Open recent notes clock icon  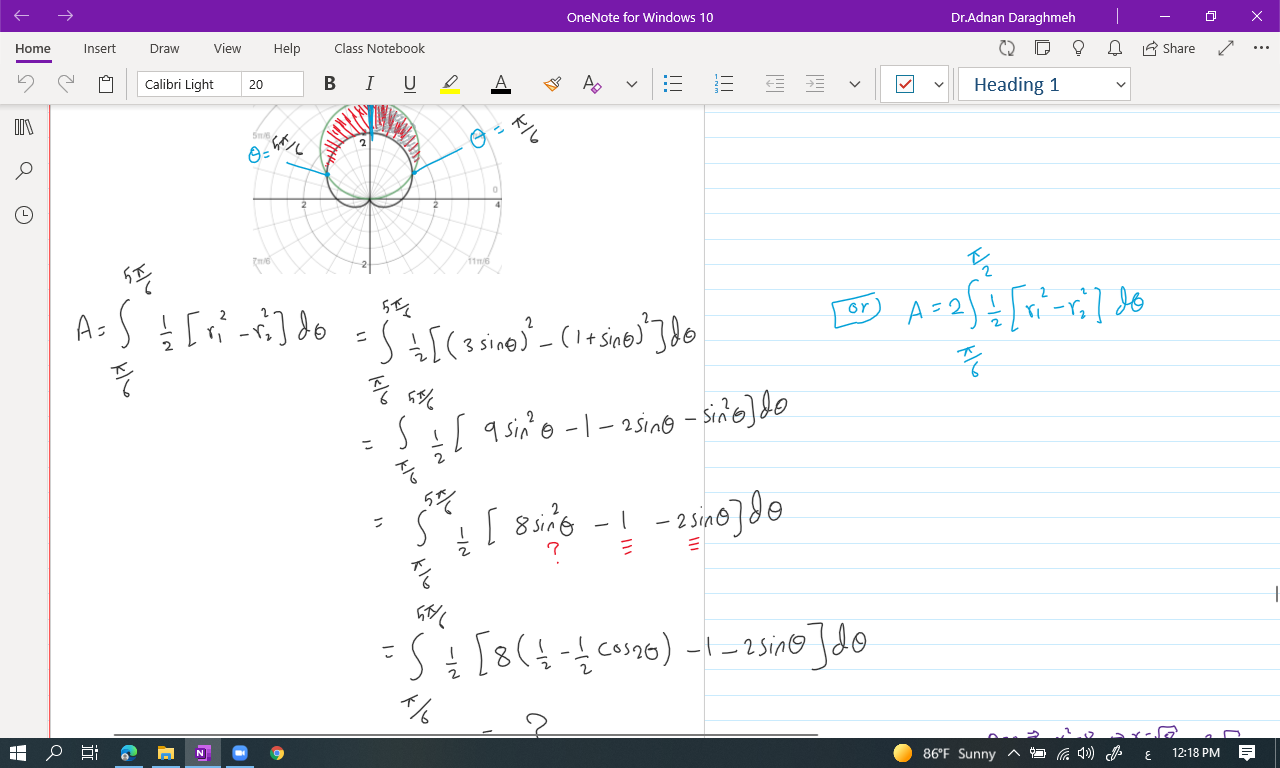tap(24, 215)
